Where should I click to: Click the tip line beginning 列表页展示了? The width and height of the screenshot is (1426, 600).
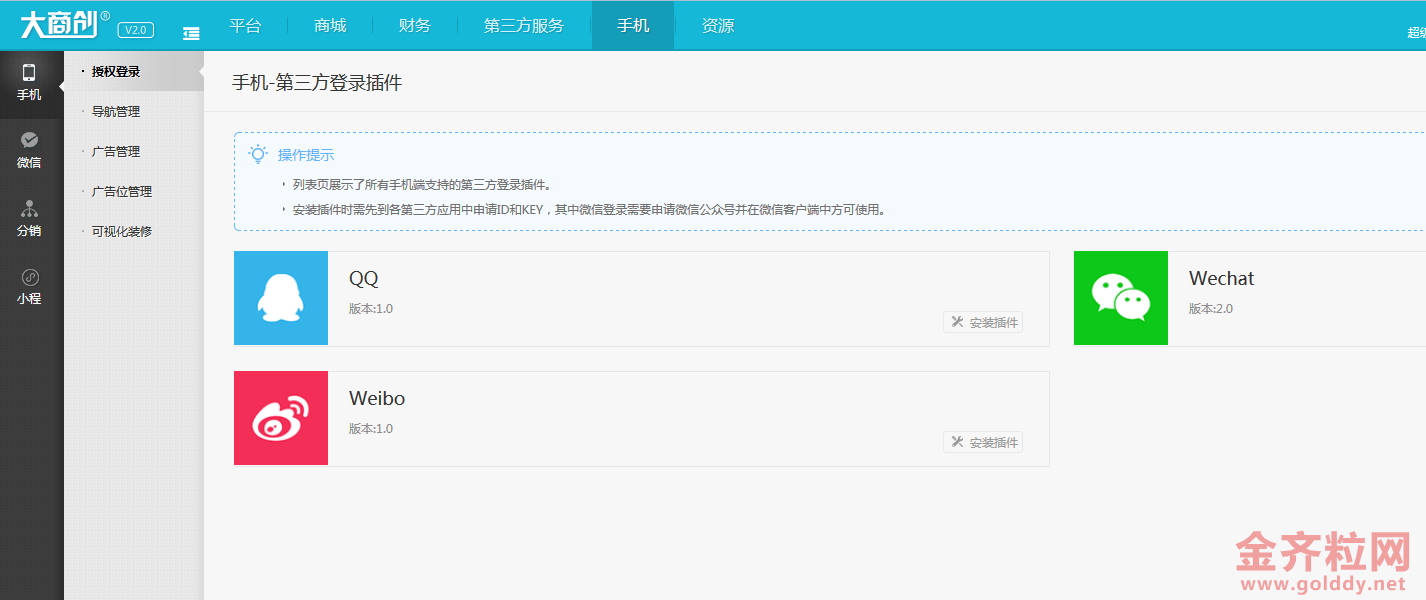pyautogui.click(x=422, y=185)
